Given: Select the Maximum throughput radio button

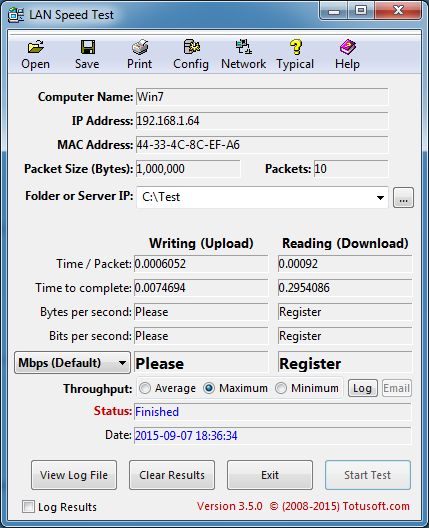Looking at the screenshot, I should pos(209,388).
